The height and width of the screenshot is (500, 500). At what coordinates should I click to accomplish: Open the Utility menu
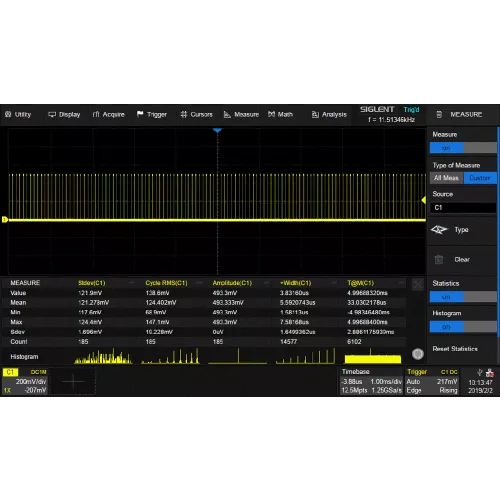(x=18, y=115)
